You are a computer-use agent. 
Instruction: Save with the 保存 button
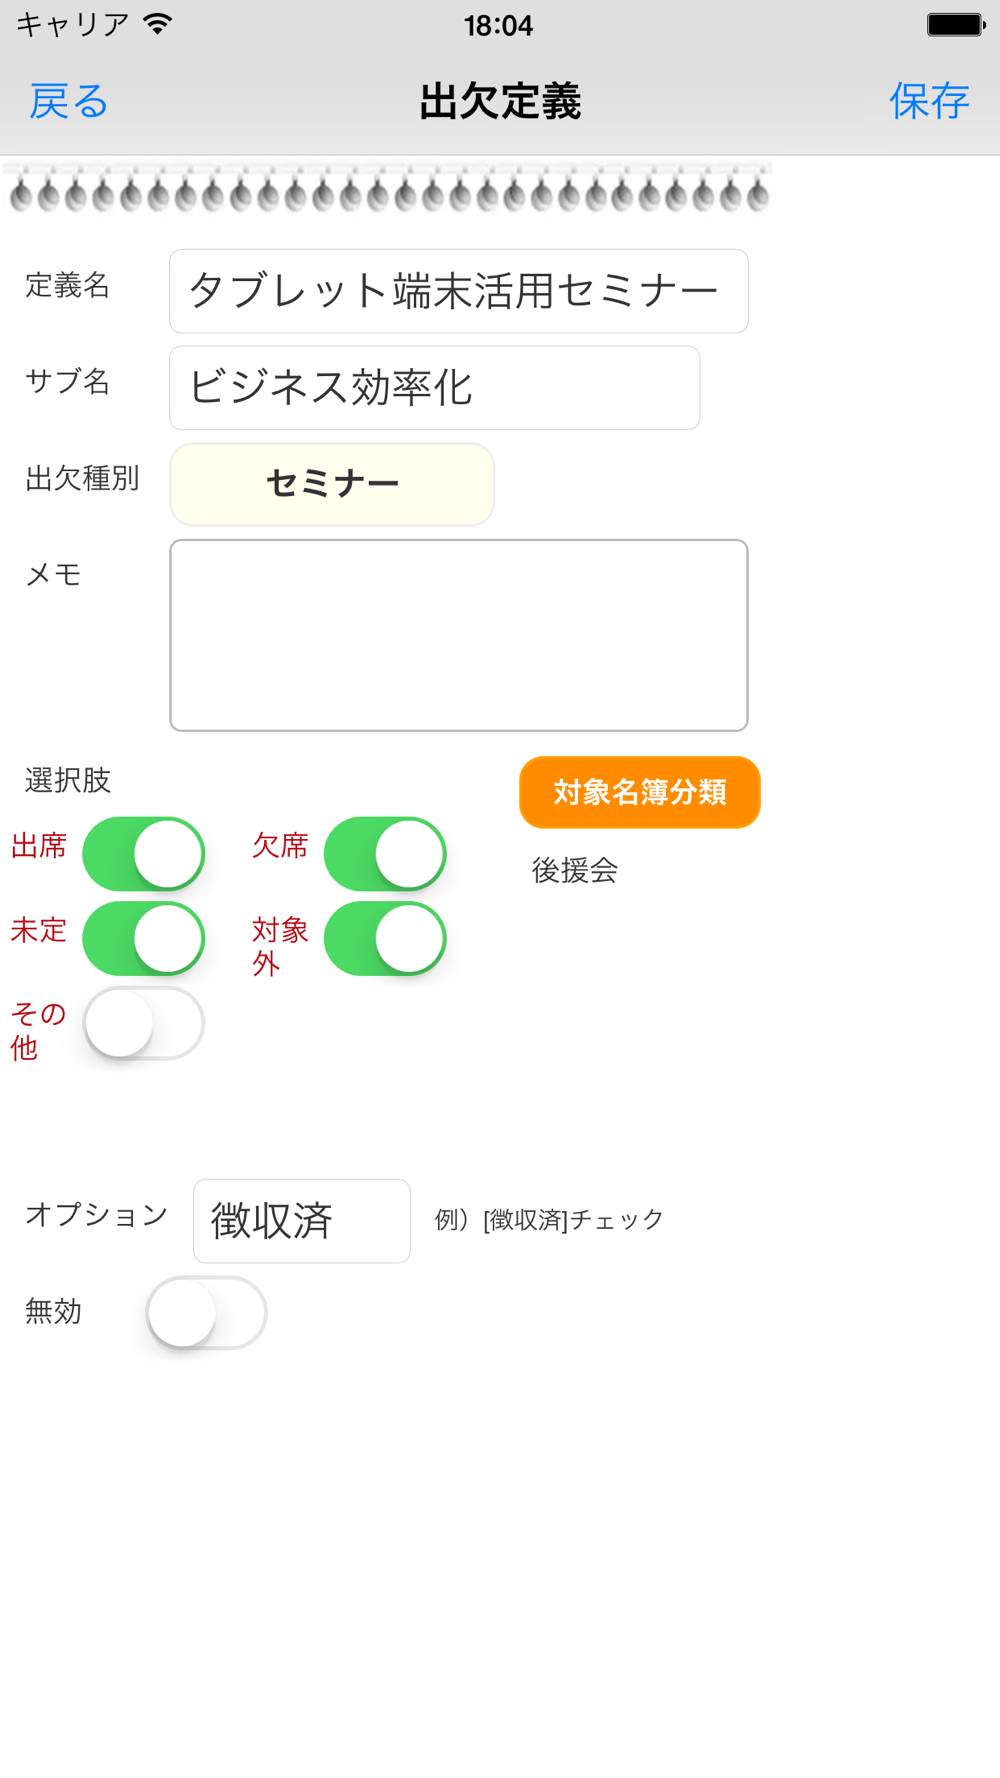tap(929, 101)
